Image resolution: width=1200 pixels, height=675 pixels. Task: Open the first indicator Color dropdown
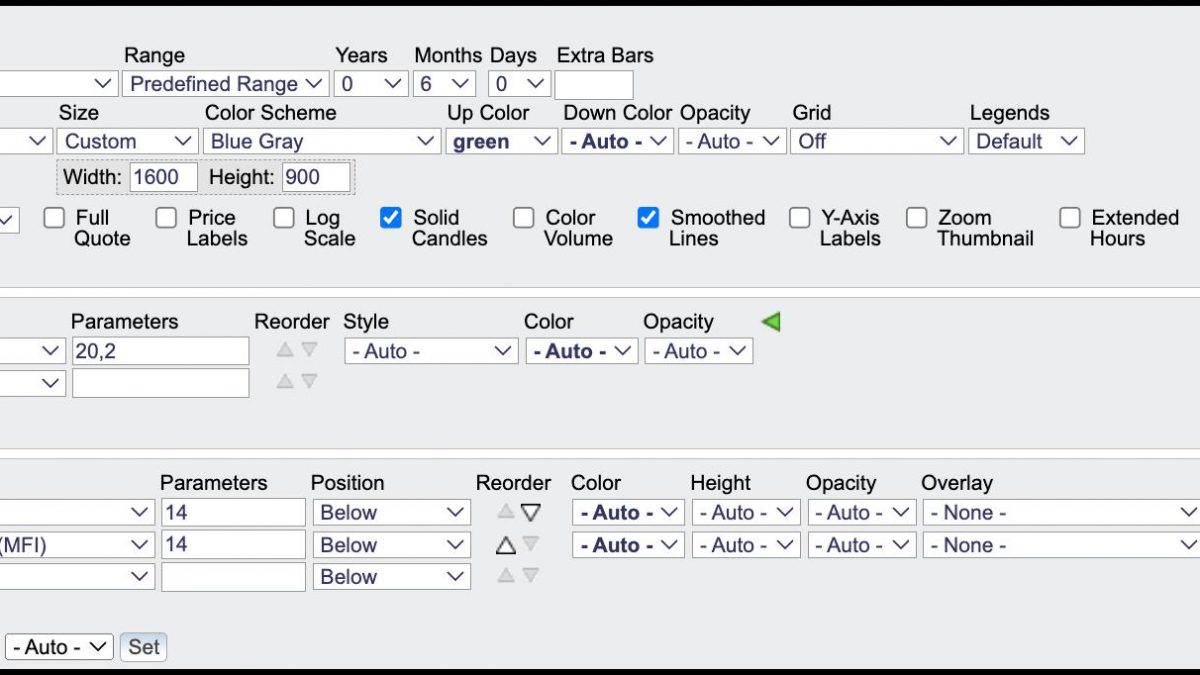coord(628,513)
